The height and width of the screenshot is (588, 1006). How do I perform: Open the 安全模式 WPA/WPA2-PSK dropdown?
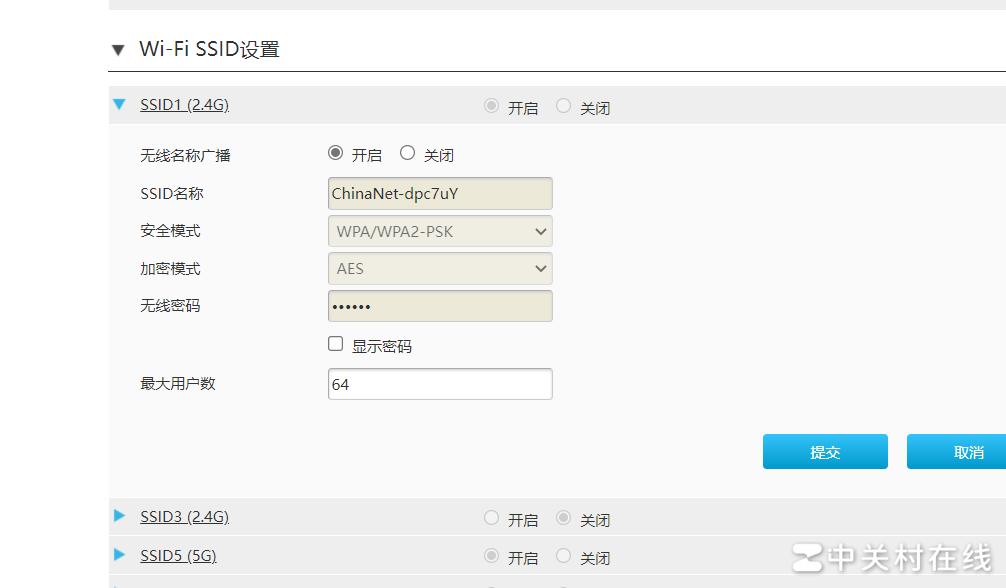pyautogui.click(x=440, y=231)
